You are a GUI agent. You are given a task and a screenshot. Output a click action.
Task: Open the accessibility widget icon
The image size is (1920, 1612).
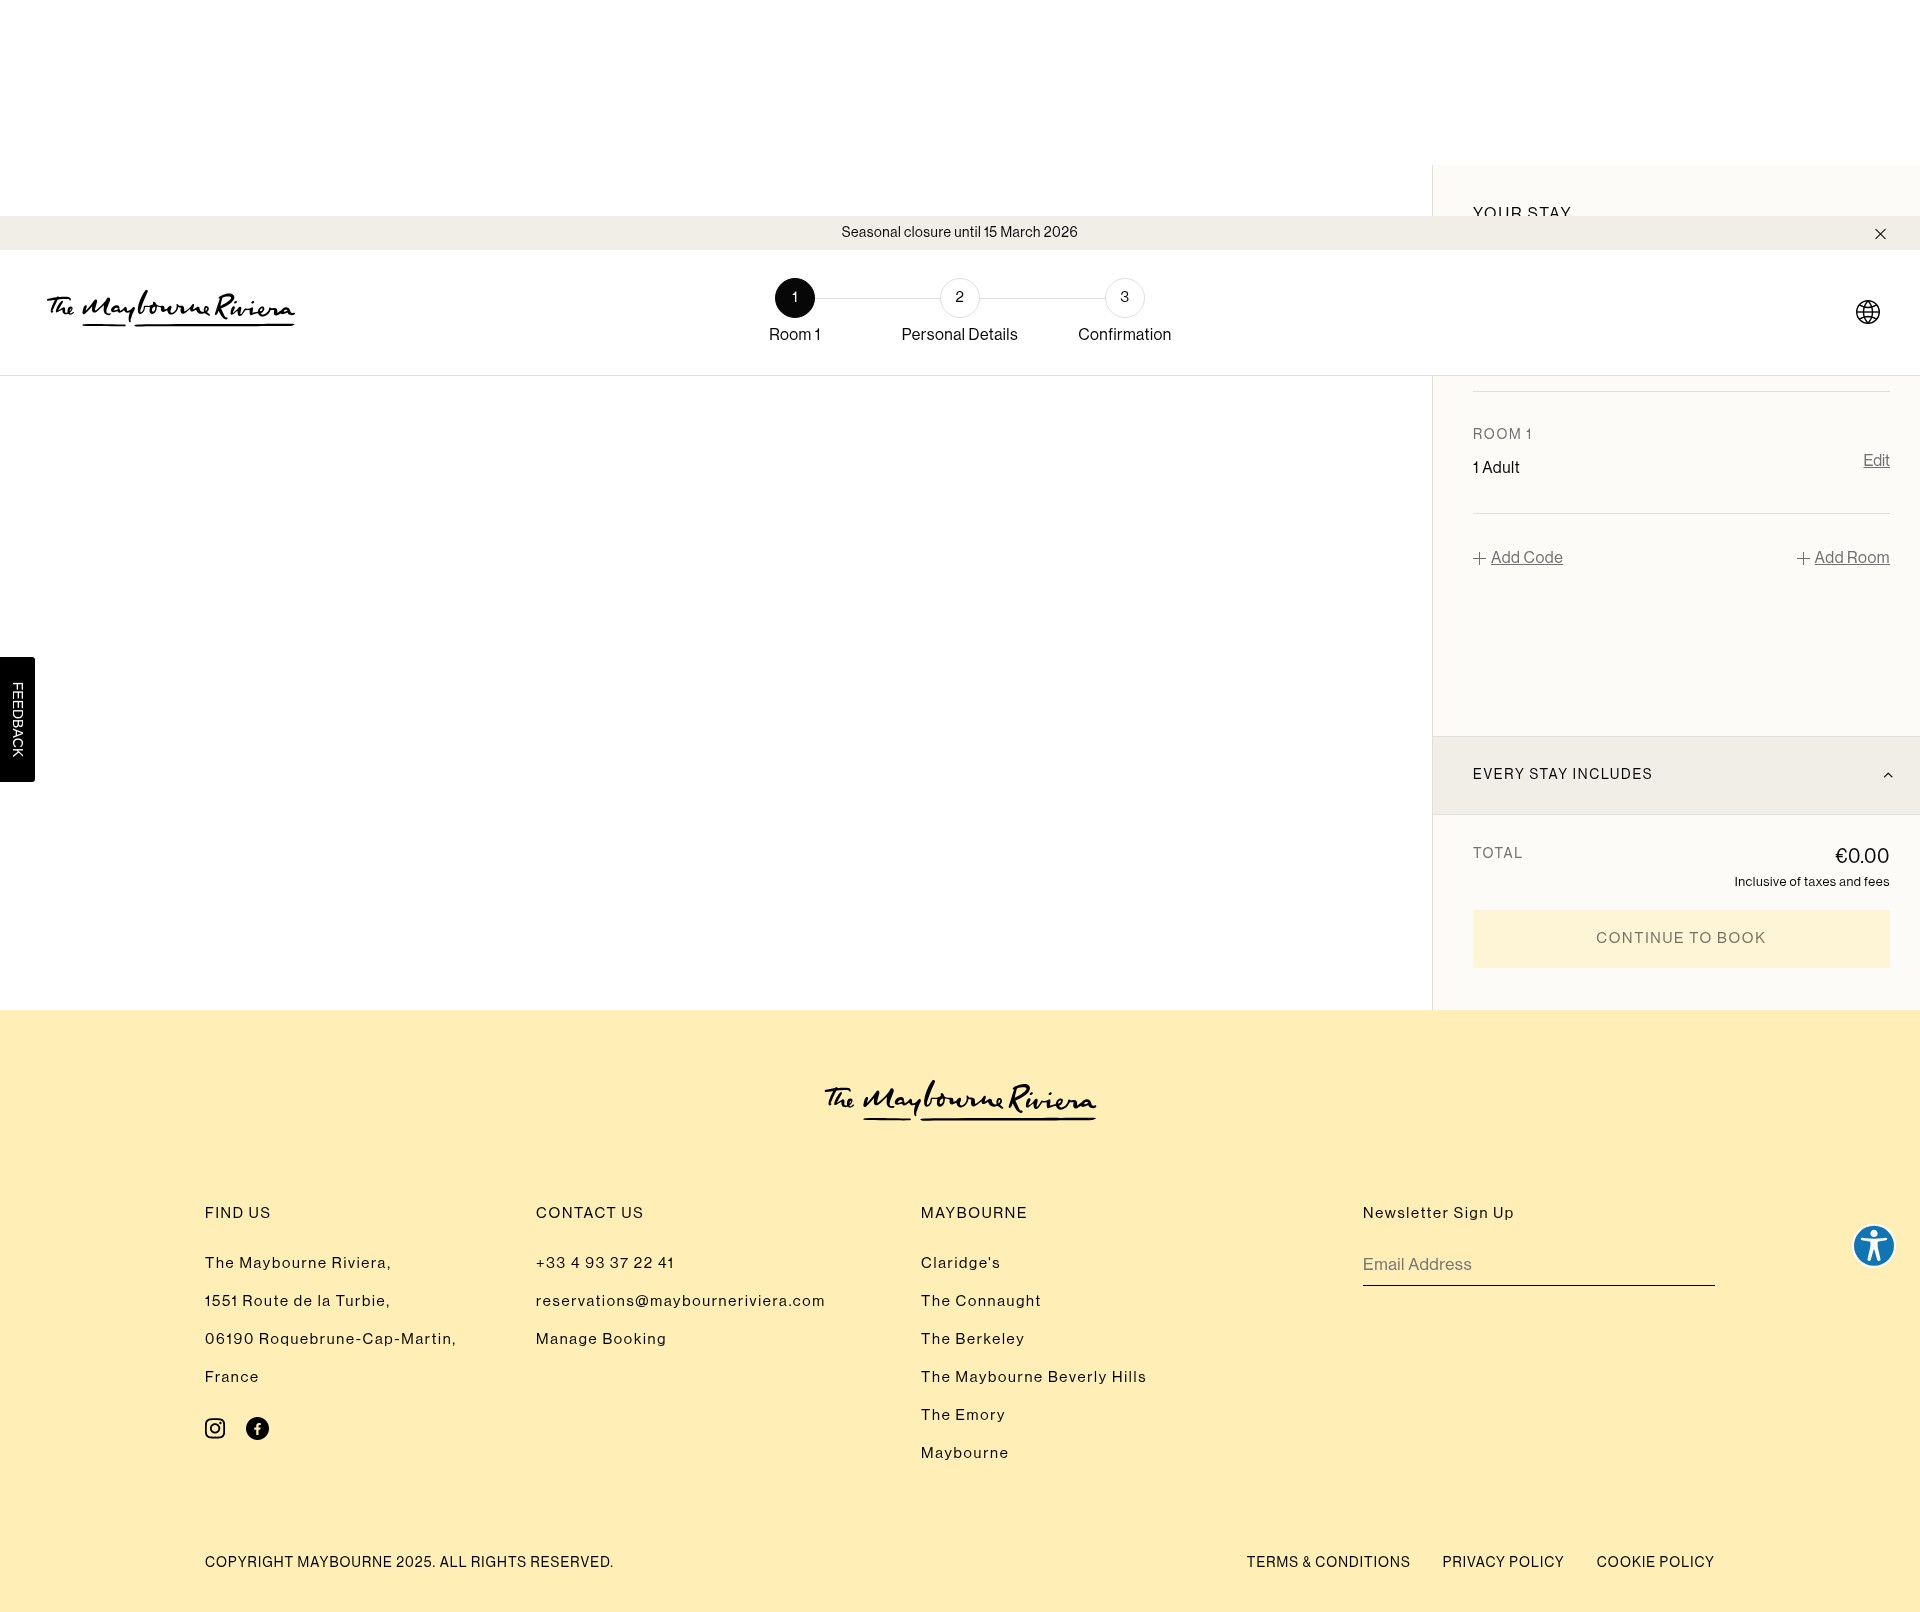pyautogui.click(x=1873, y=1246)
